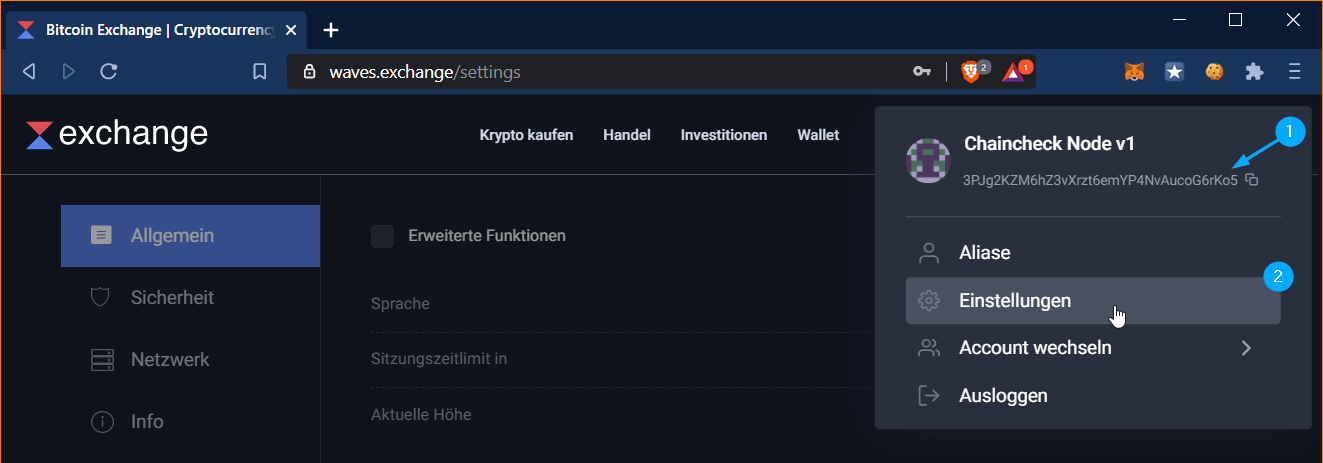Enable the Erweiterte Funktionen checkbox

382,236
